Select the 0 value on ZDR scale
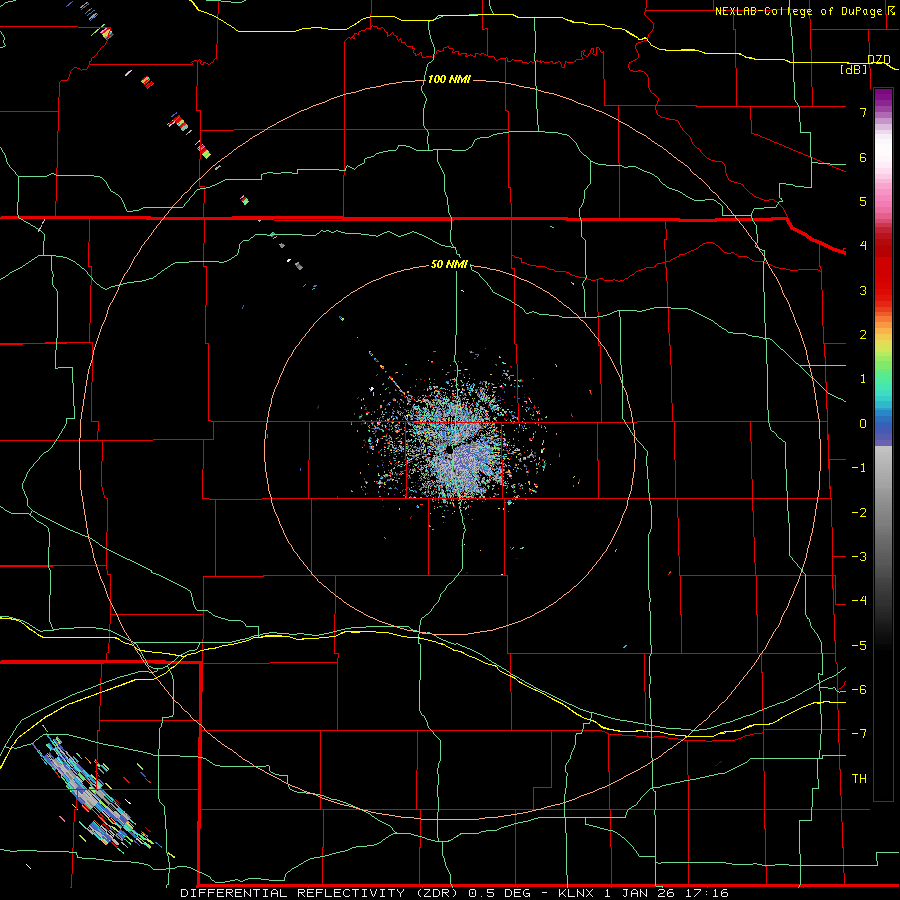 pyautogui.click(x=863, y=424)
